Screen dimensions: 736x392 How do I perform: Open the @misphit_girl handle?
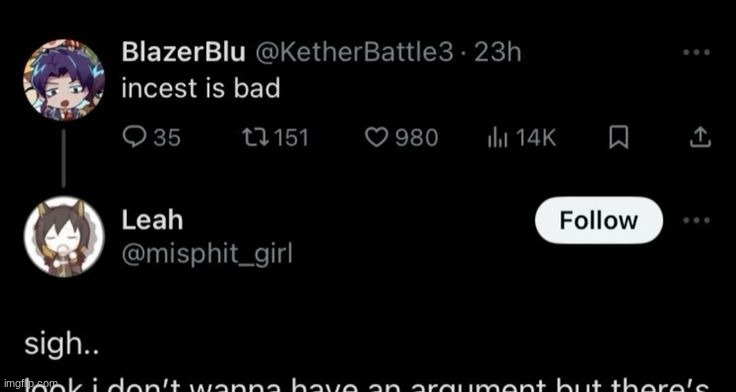[207, 255]
